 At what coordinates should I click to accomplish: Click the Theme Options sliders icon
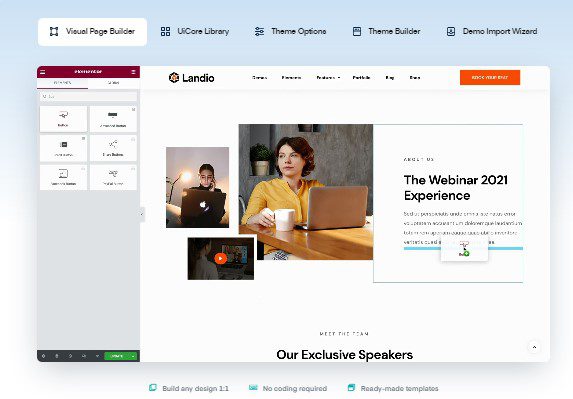click(259, 31)
